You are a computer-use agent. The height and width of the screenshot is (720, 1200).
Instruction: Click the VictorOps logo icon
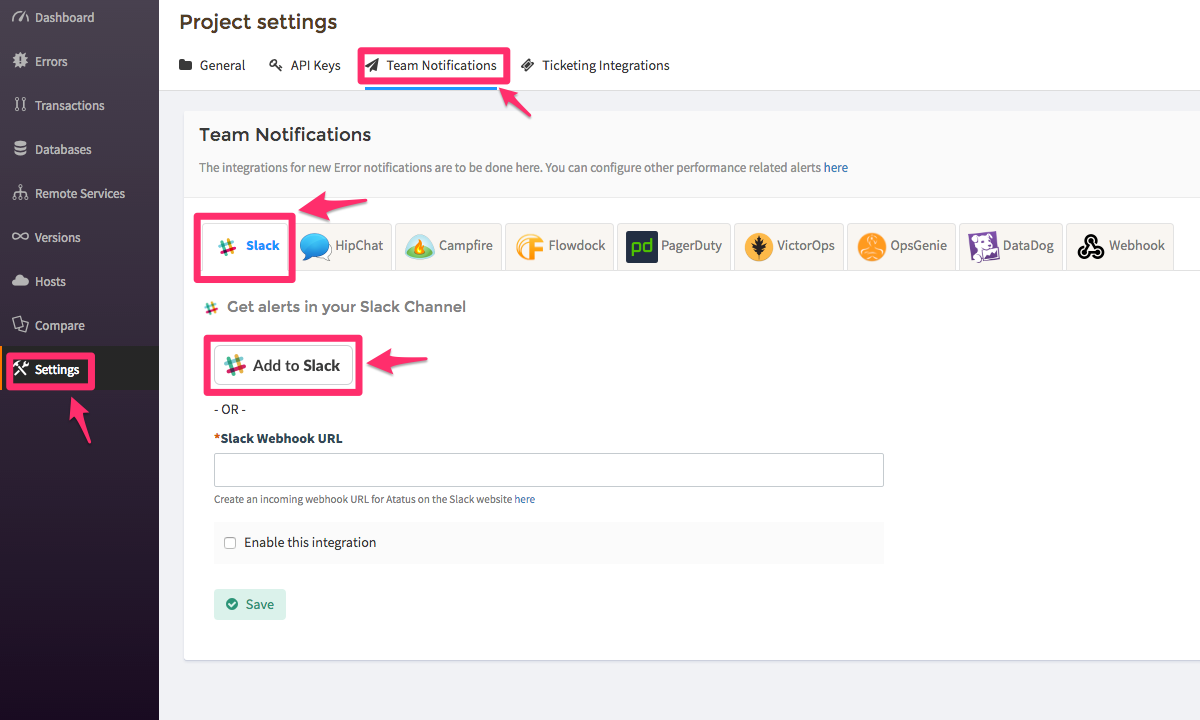point(759,246)
